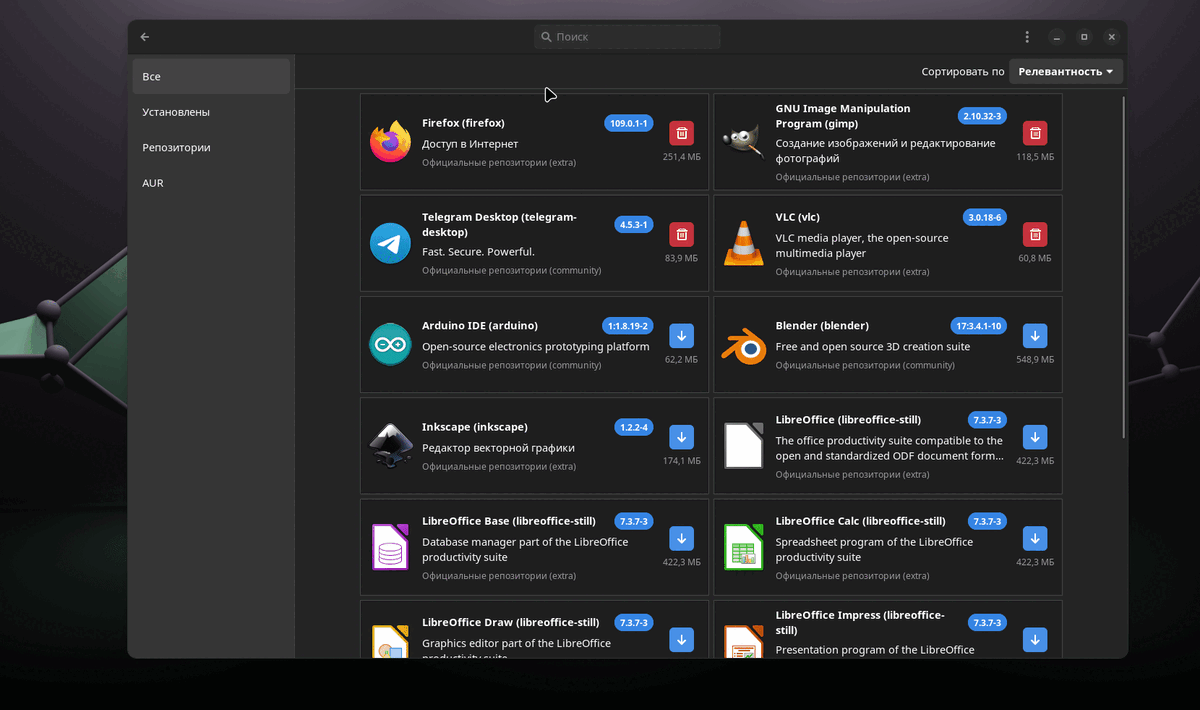Open the Релевантность sort dropdown
The image size is (1200, 710).
click(x=1066, y=72)
